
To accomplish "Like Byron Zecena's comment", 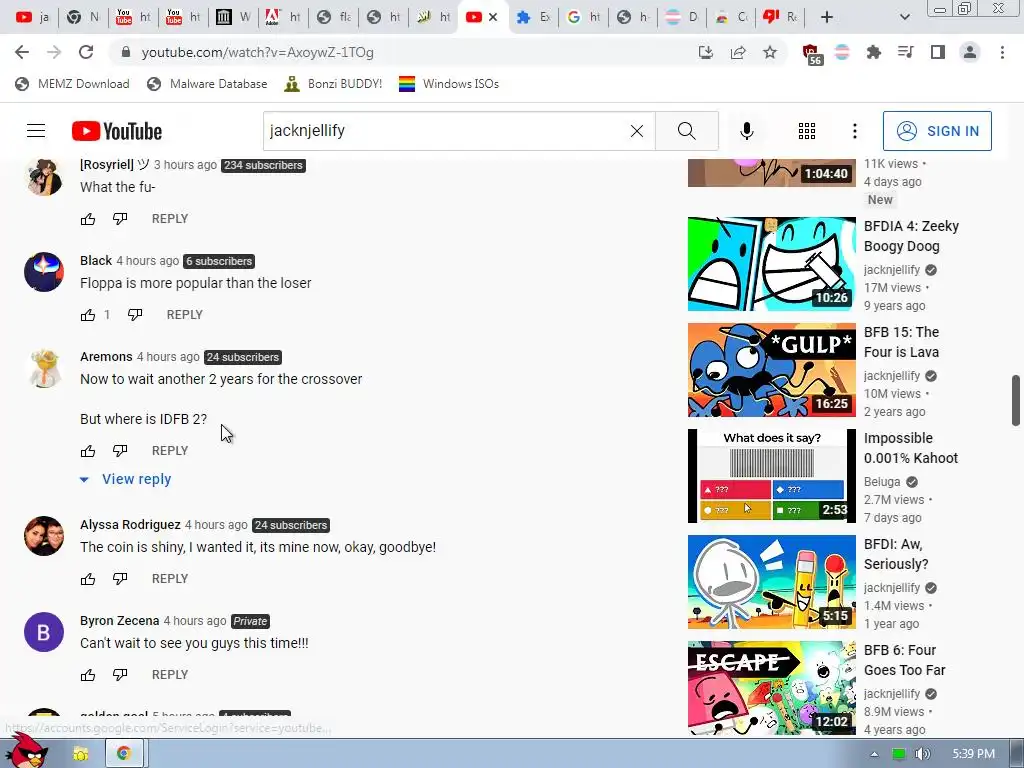I will (88, 675).
